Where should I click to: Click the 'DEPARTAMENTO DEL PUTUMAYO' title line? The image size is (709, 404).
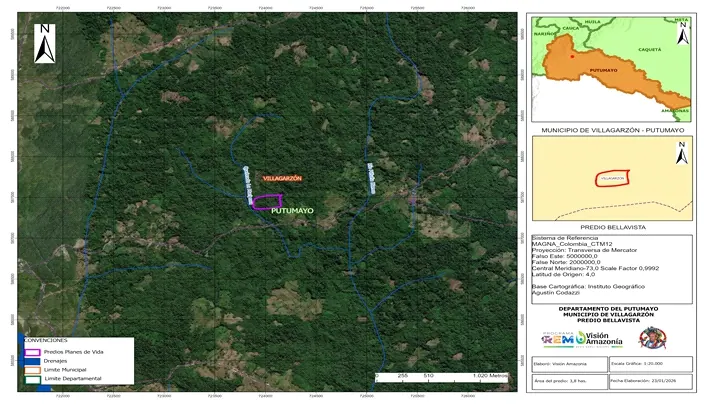pos(608,309)
